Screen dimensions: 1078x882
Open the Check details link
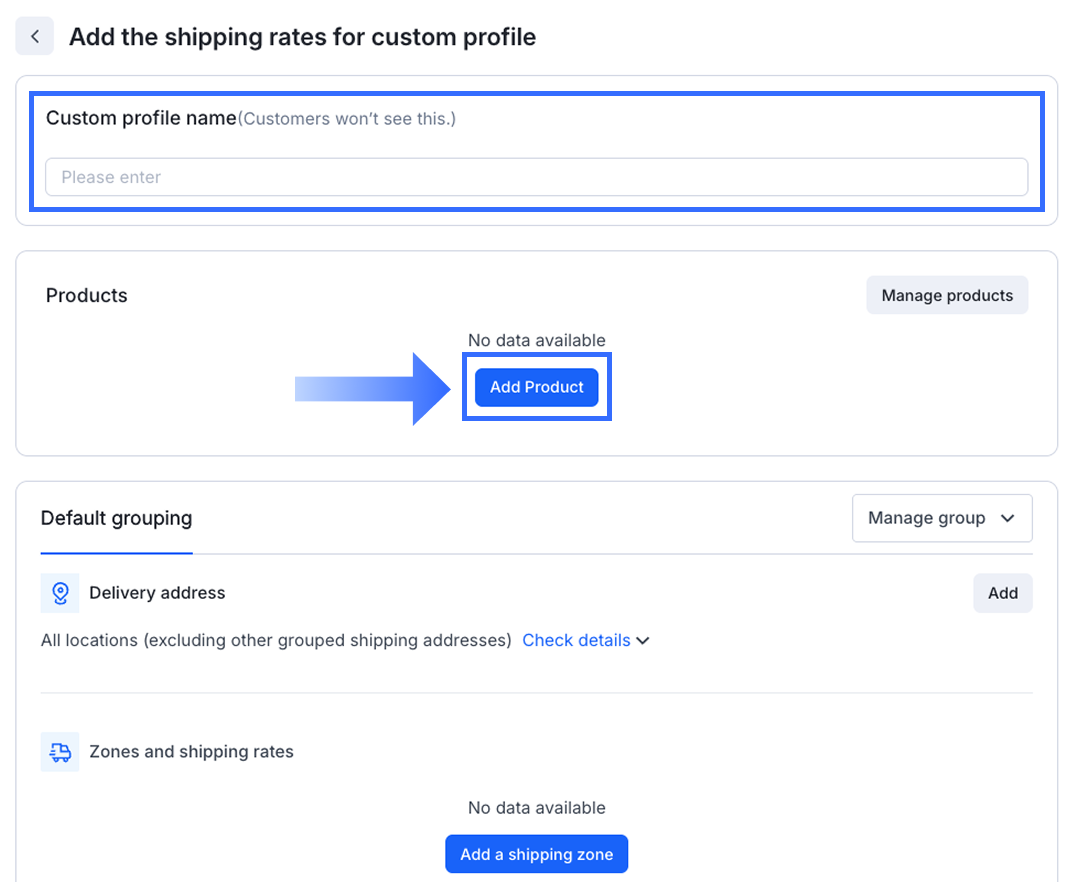pos(576,640)
